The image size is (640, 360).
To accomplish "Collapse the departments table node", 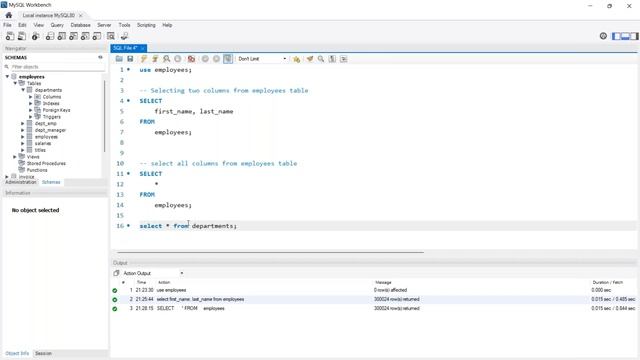I will (23, 90).
